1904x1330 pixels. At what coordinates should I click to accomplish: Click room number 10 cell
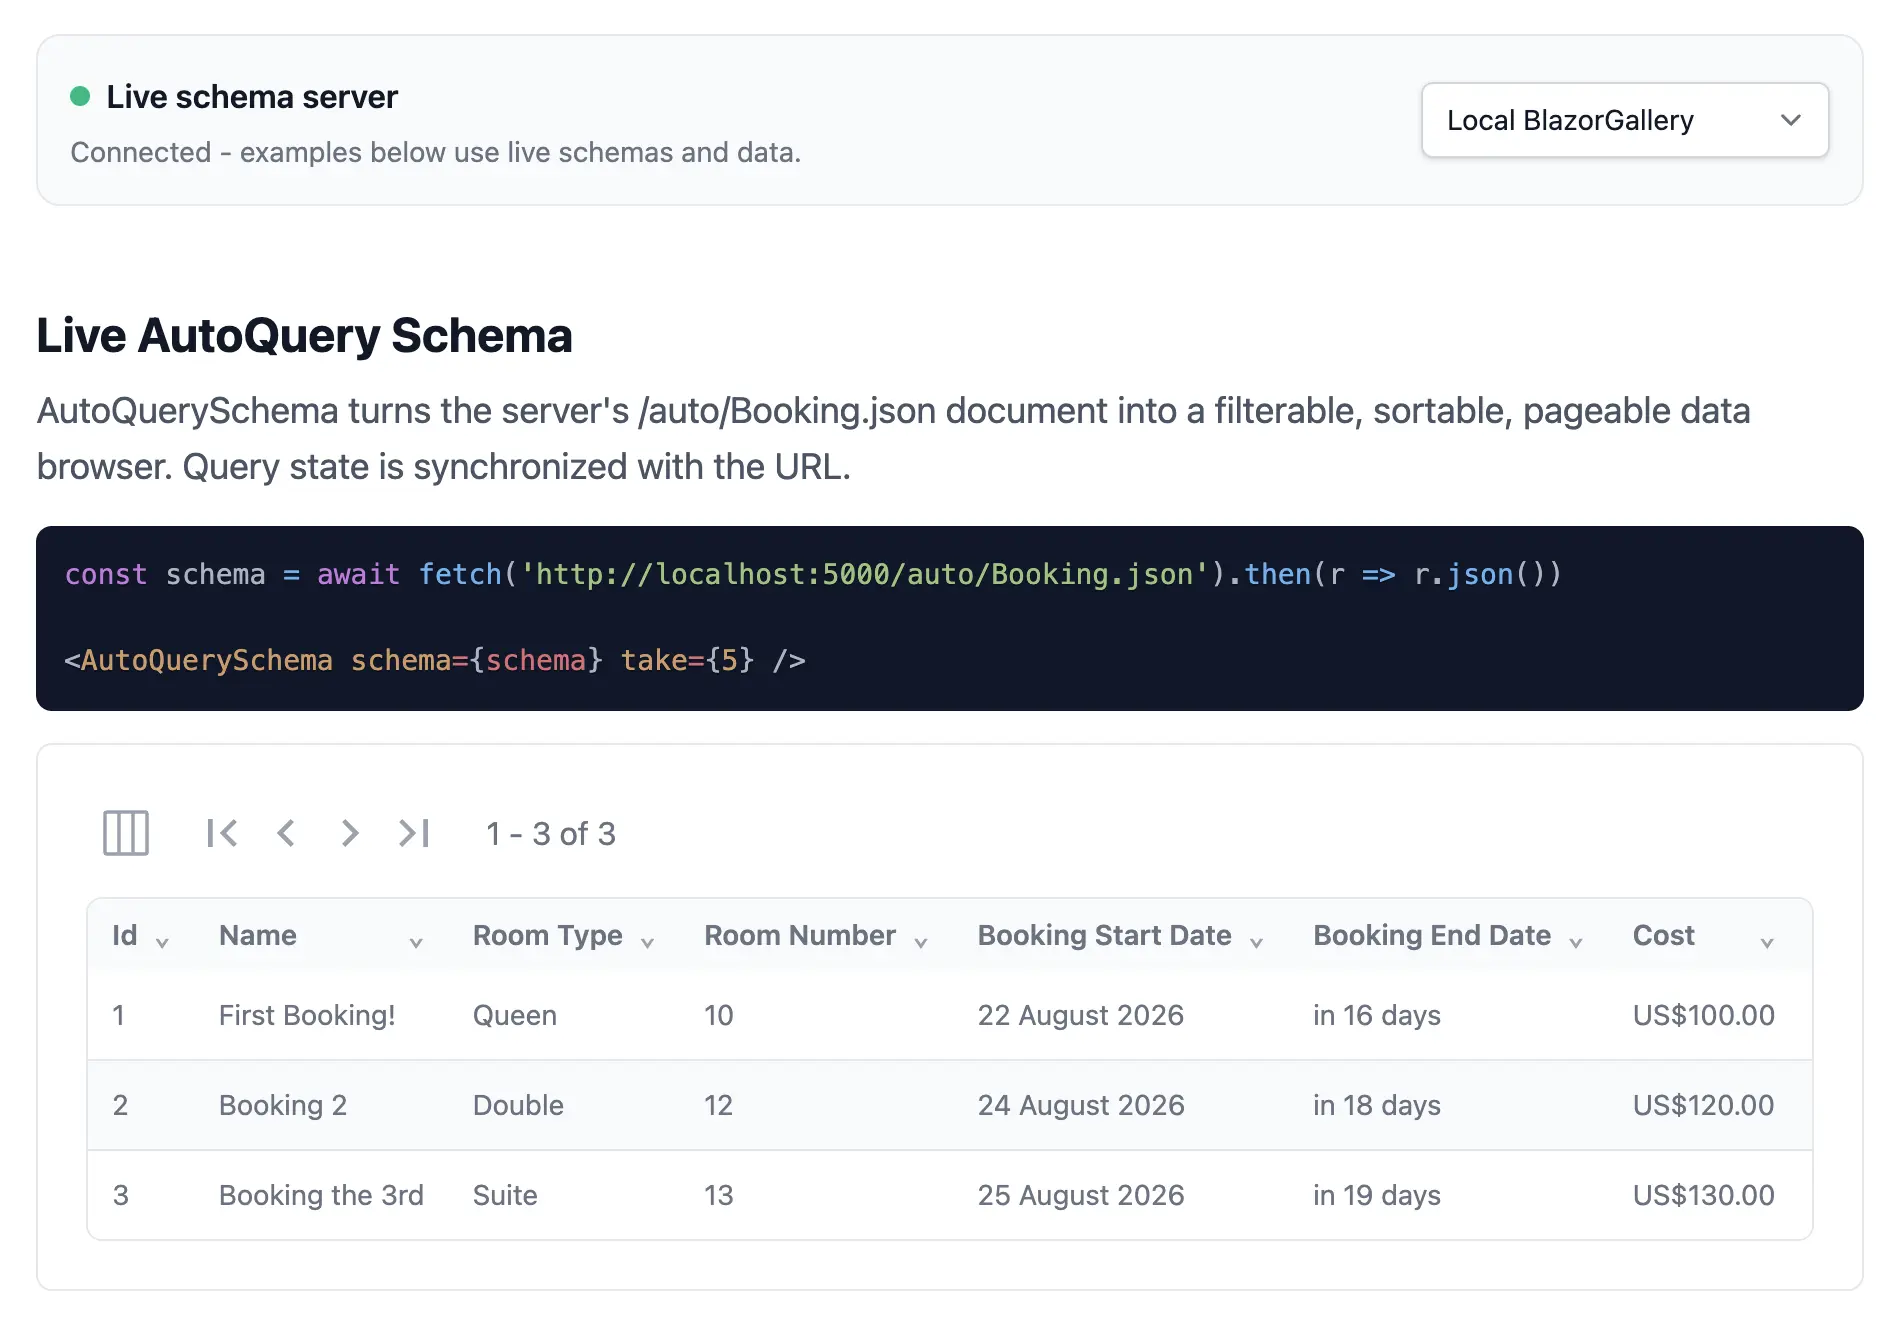[x=719, y=1015]
